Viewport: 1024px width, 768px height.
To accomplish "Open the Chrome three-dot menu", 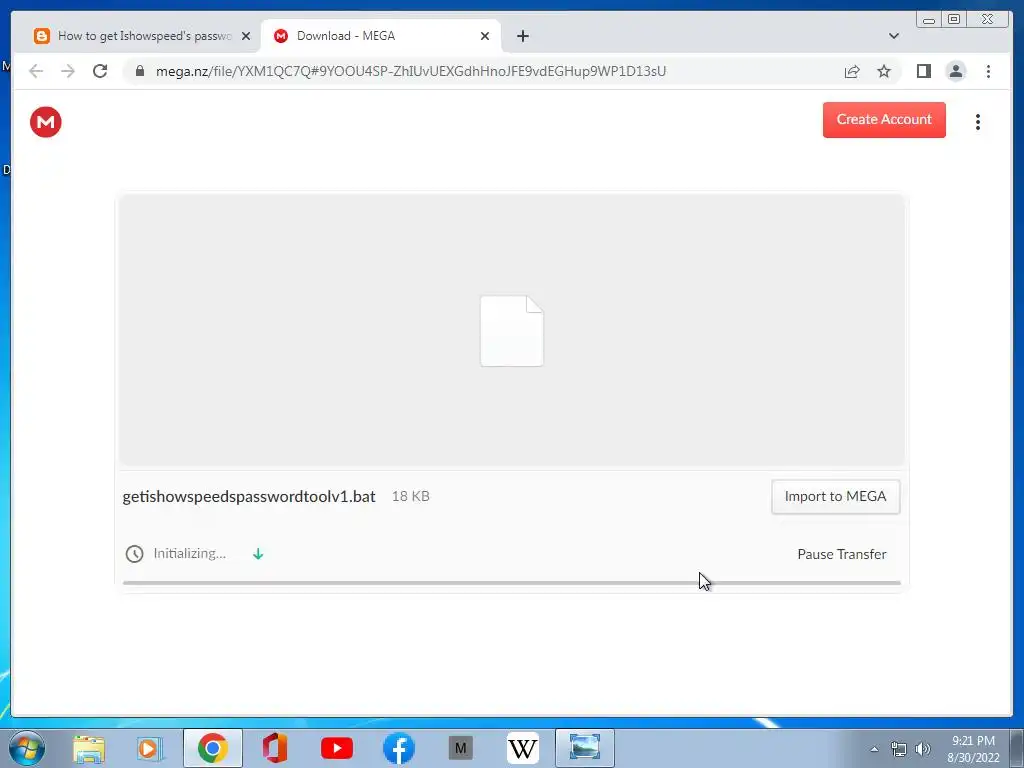I will point(988,71).
